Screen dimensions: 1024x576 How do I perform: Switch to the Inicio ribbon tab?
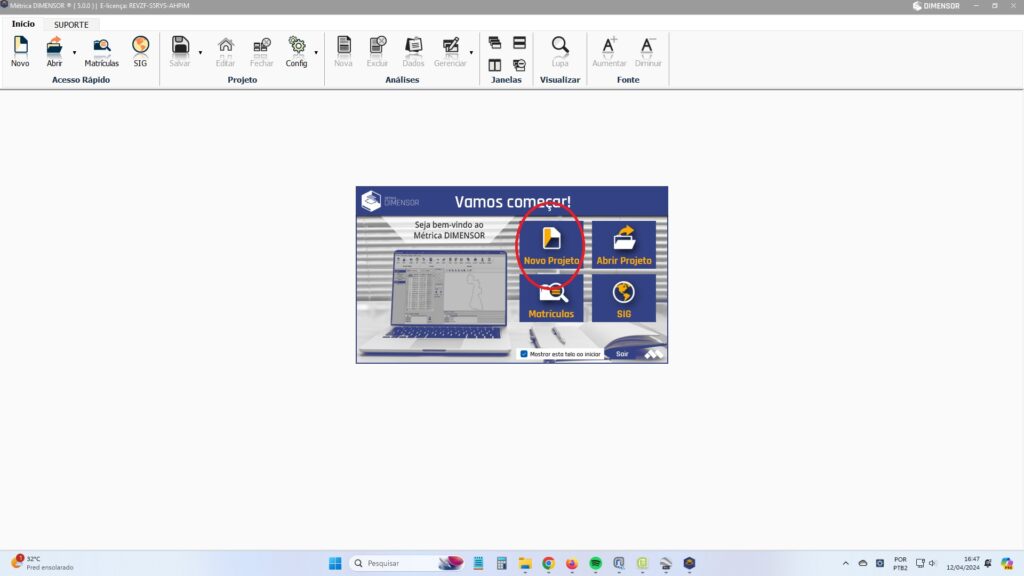click(23, 24)
